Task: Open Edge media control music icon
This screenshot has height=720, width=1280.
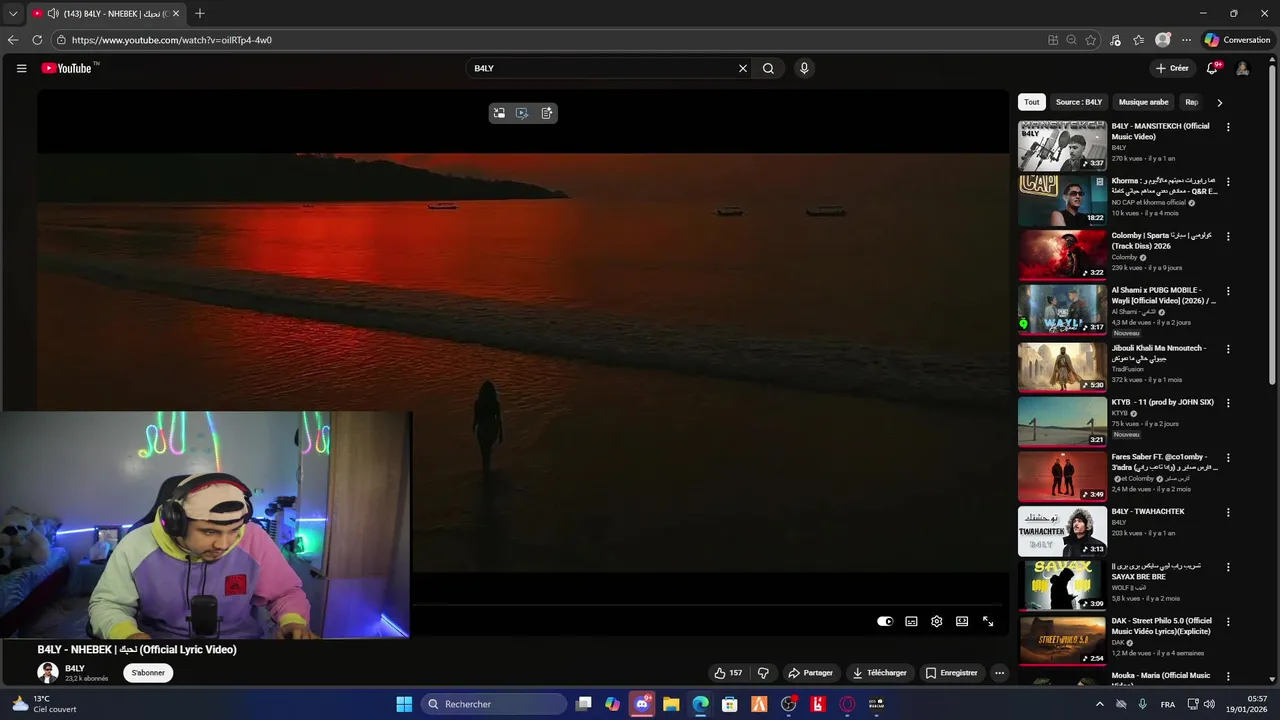Action: tap(1116, 40)
